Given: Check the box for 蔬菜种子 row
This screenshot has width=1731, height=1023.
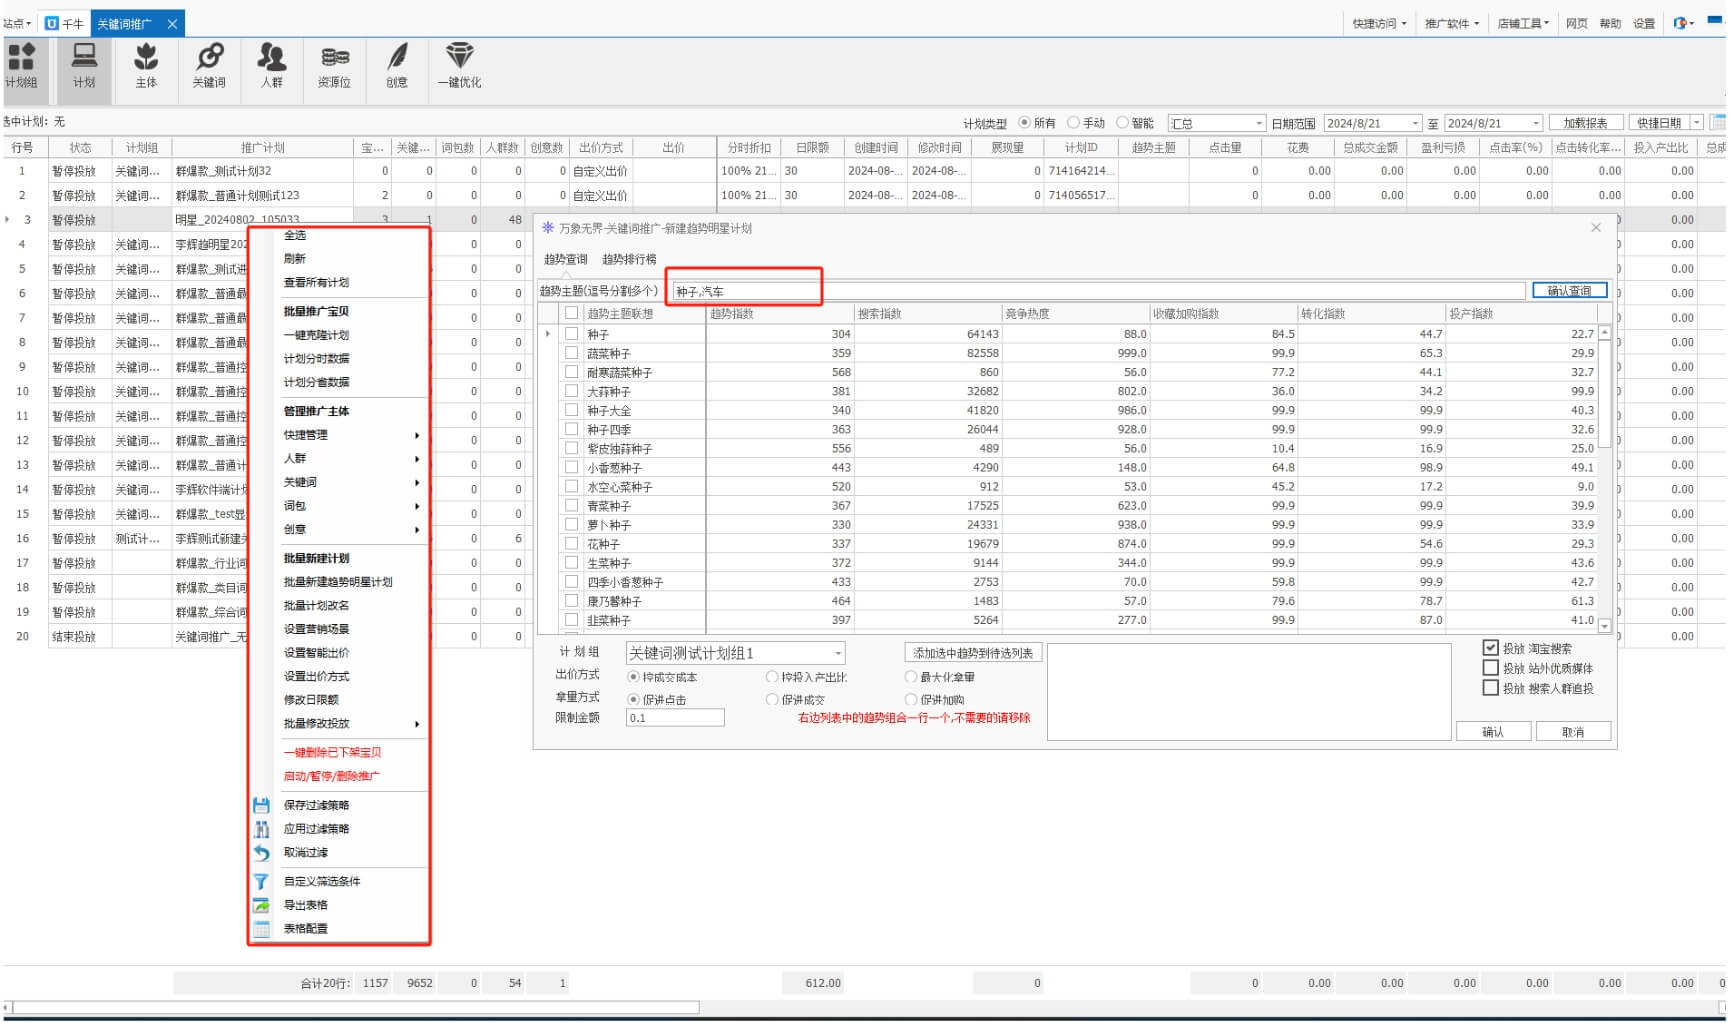Looking at the screenshot, I should (572, 353).
